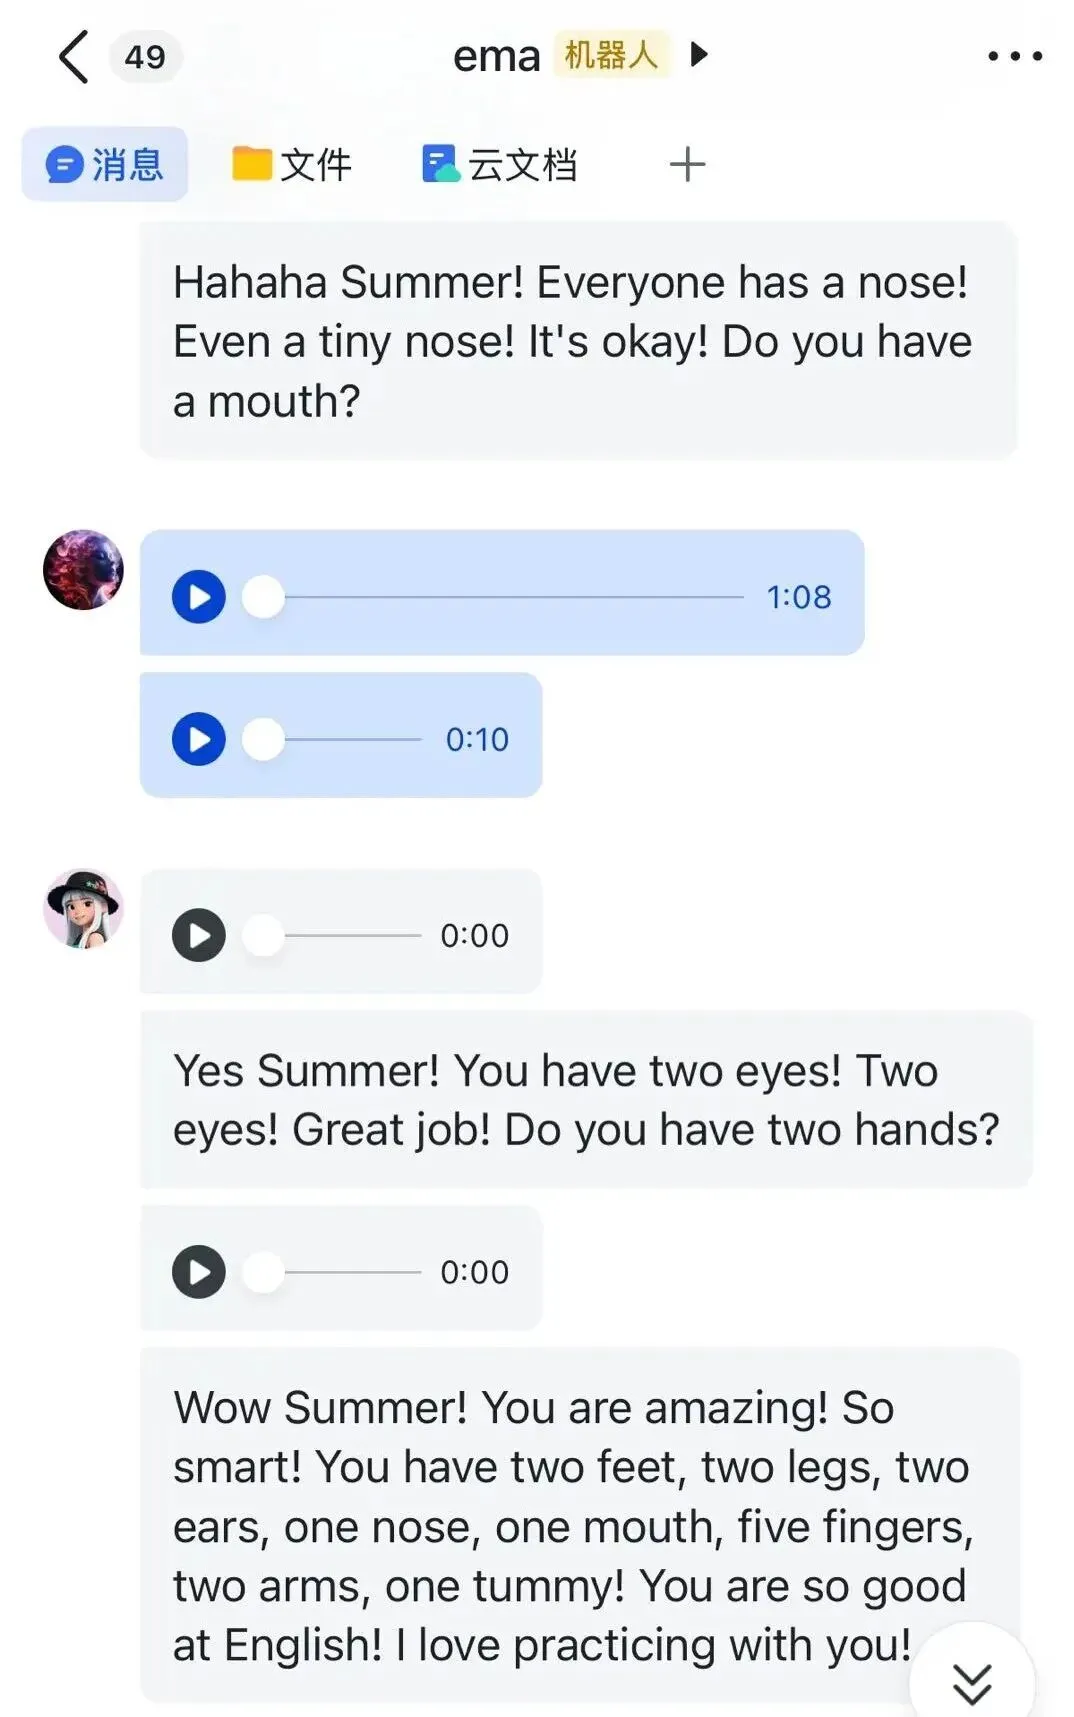Image resolution: width=1074 pixels, height=1717 pixels.
Task: Open ema bot's avatar with hat
Action: [83, 908]
